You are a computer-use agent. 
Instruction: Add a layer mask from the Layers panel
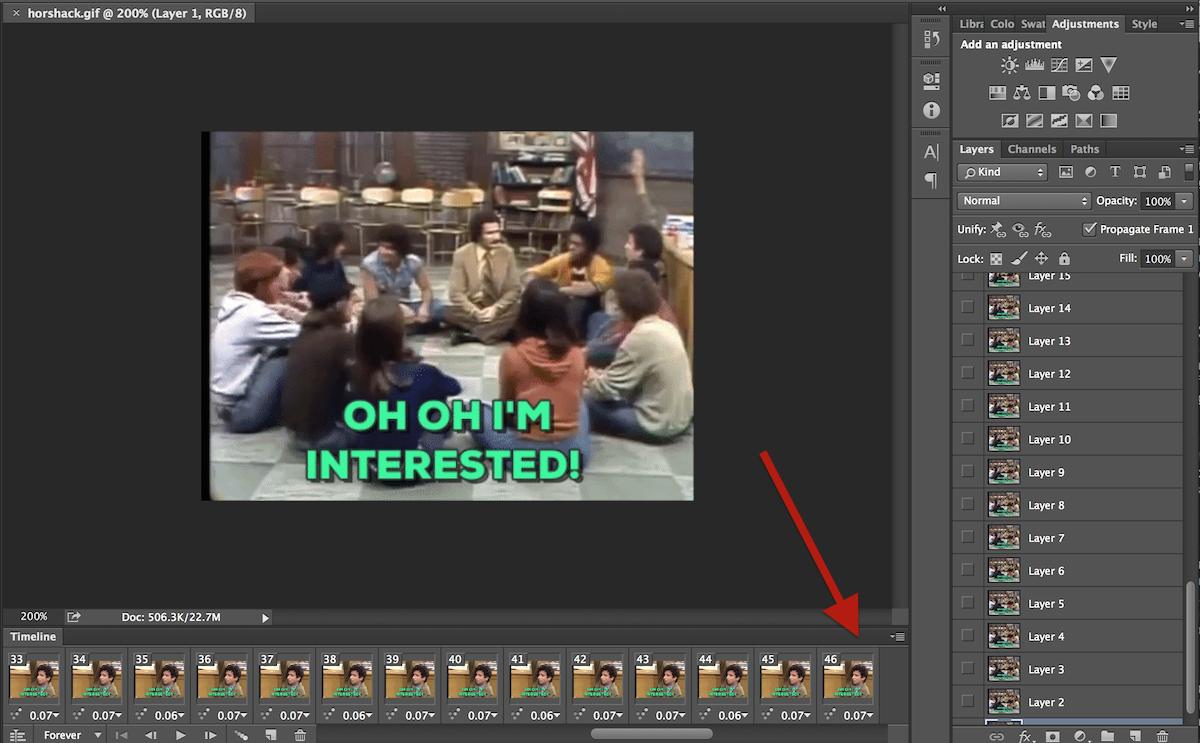(x=1052, y=735)
